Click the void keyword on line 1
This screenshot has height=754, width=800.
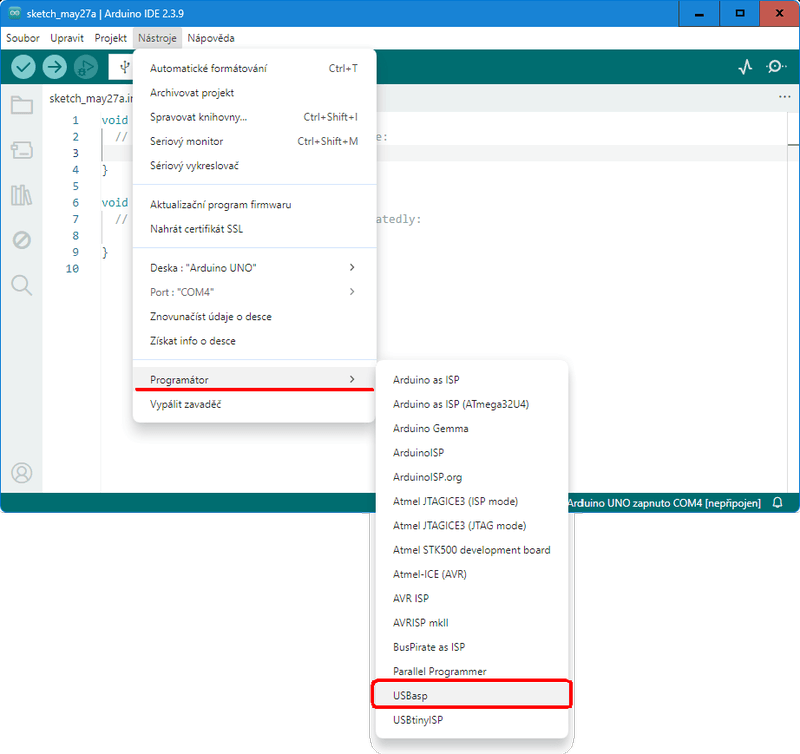tap(115, 120)
